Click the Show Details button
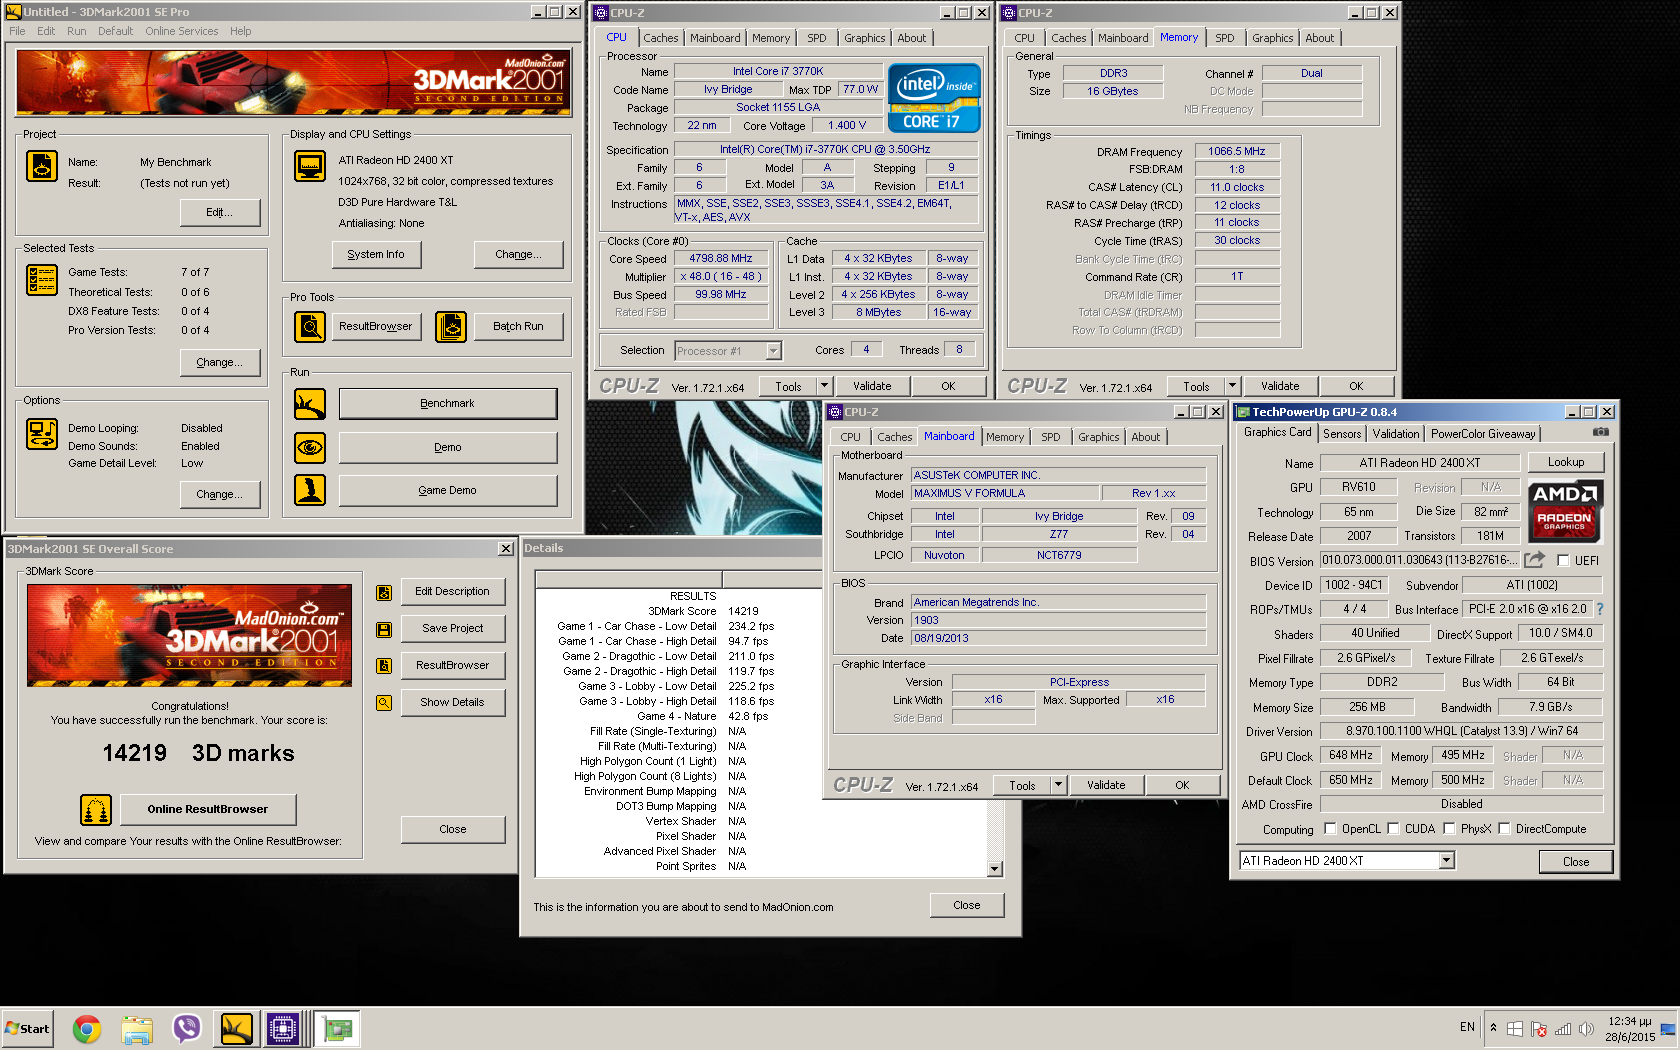The width and height of the screenshot is (1680, 1050). [452, 702]
